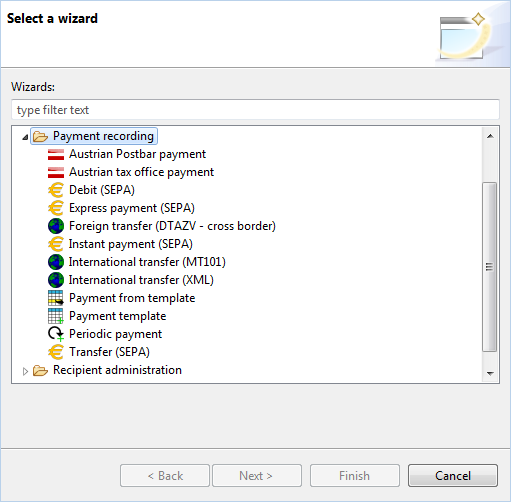This screenshot has height=502, width=511.
Task: Select the Transfer (SEPA) euro icon
Action: pyautogui.click(x=56, y=352)
